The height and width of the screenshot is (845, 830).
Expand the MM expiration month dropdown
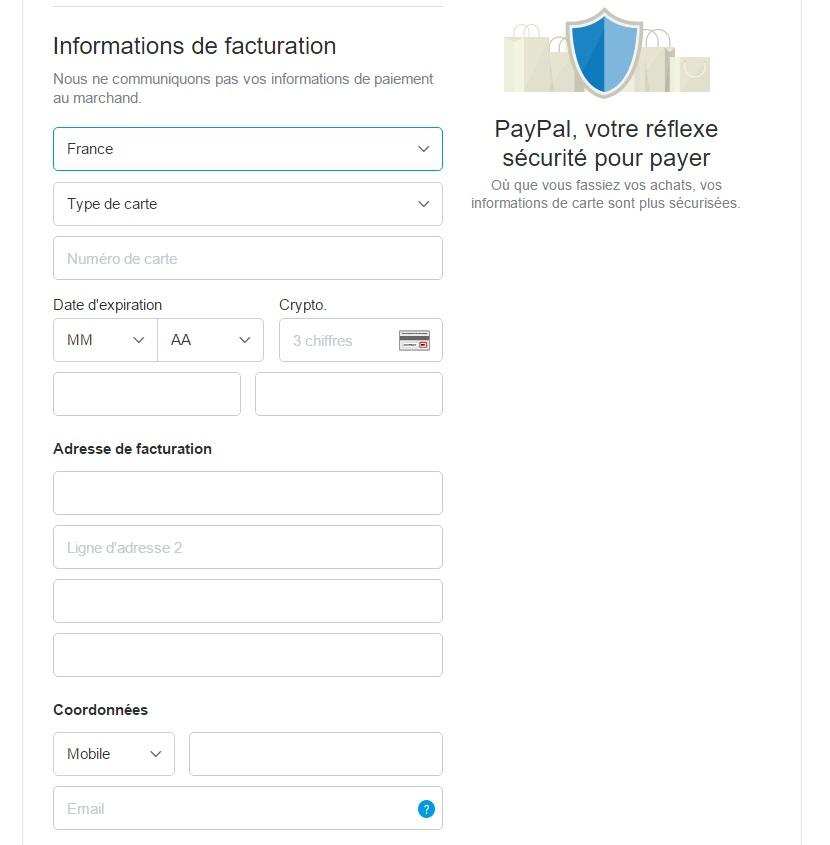(103, 340)
